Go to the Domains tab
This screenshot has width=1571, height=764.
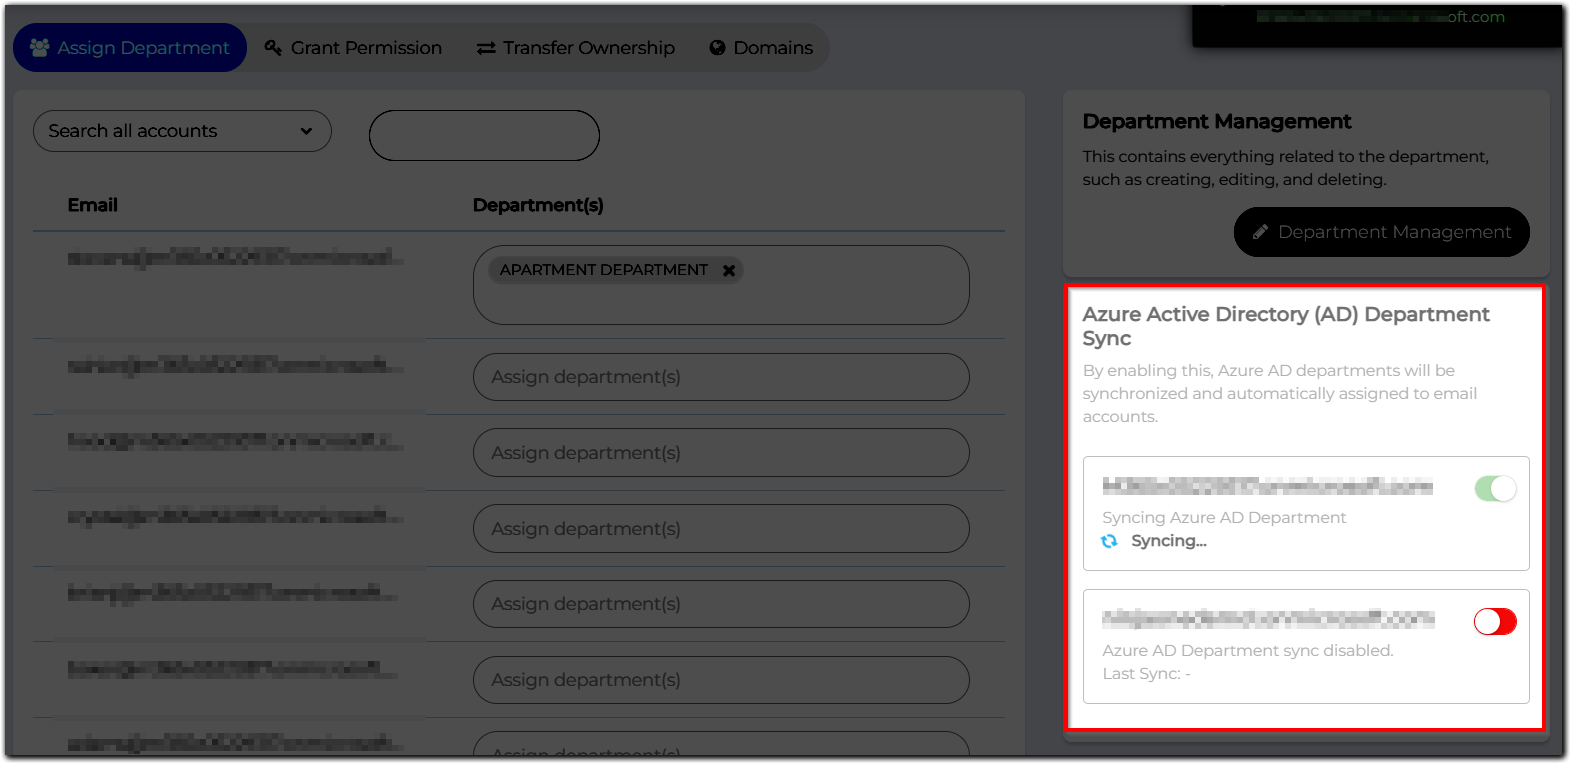(761, 48)
